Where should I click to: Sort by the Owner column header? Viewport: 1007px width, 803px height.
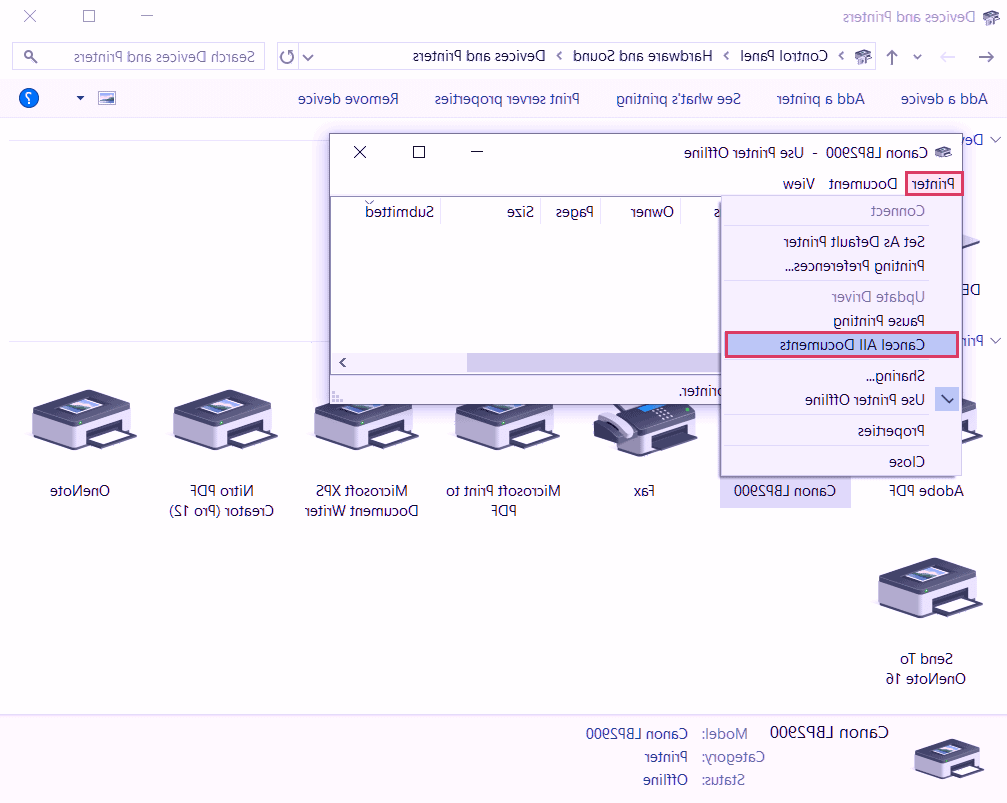click(652, 212)
